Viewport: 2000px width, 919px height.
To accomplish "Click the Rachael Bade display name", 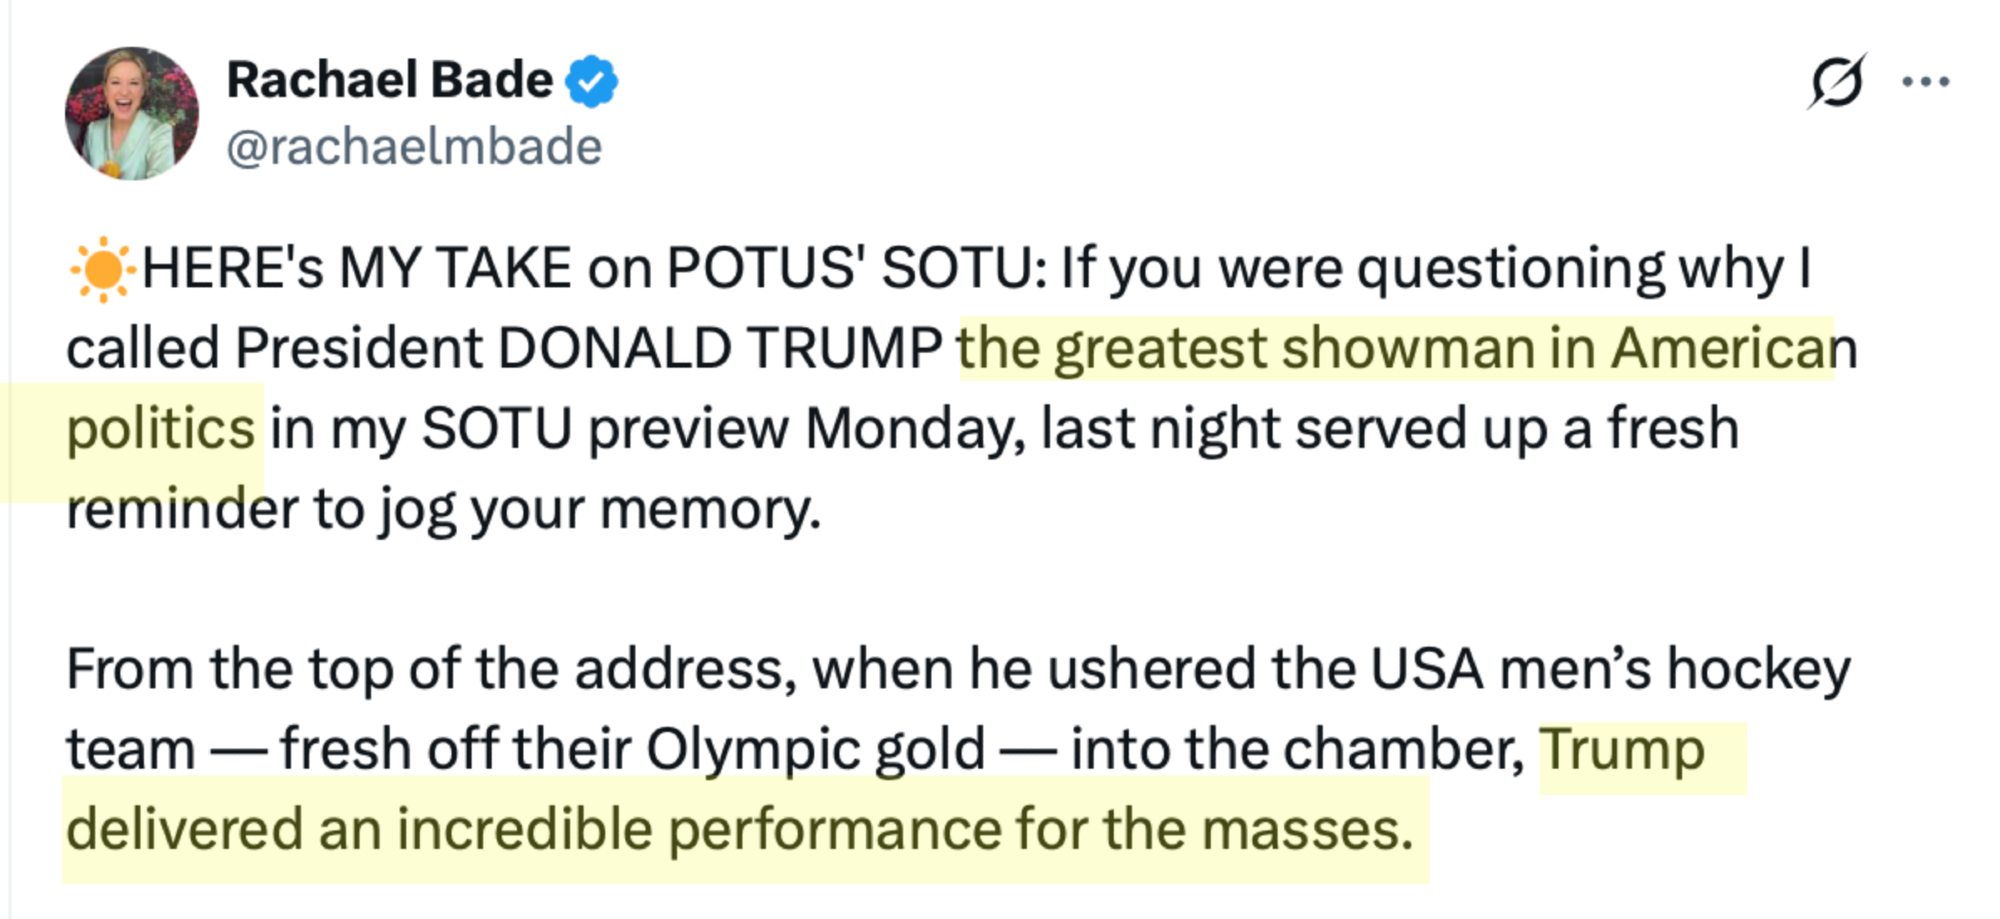I will (x=389, y=80).
